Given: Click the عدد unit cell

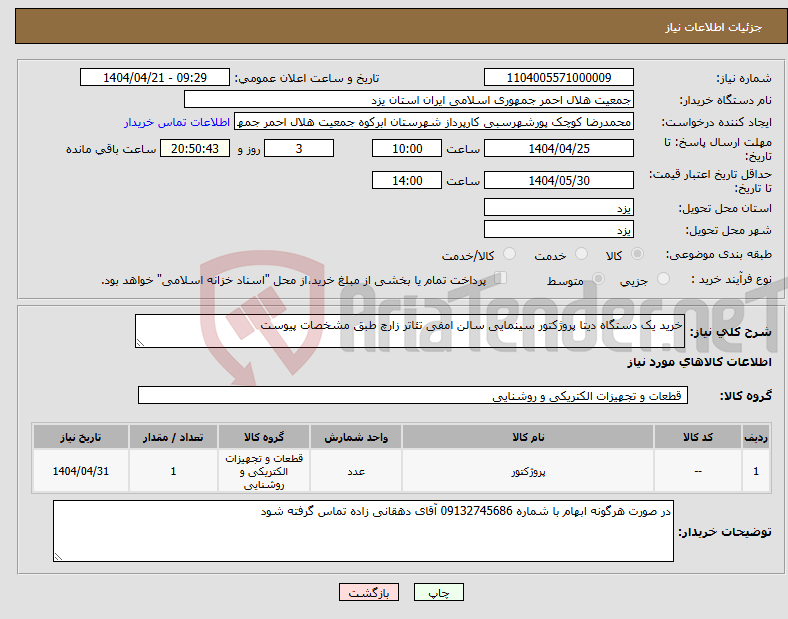Looking at the screenshot, I should click(x=356, y=471).
